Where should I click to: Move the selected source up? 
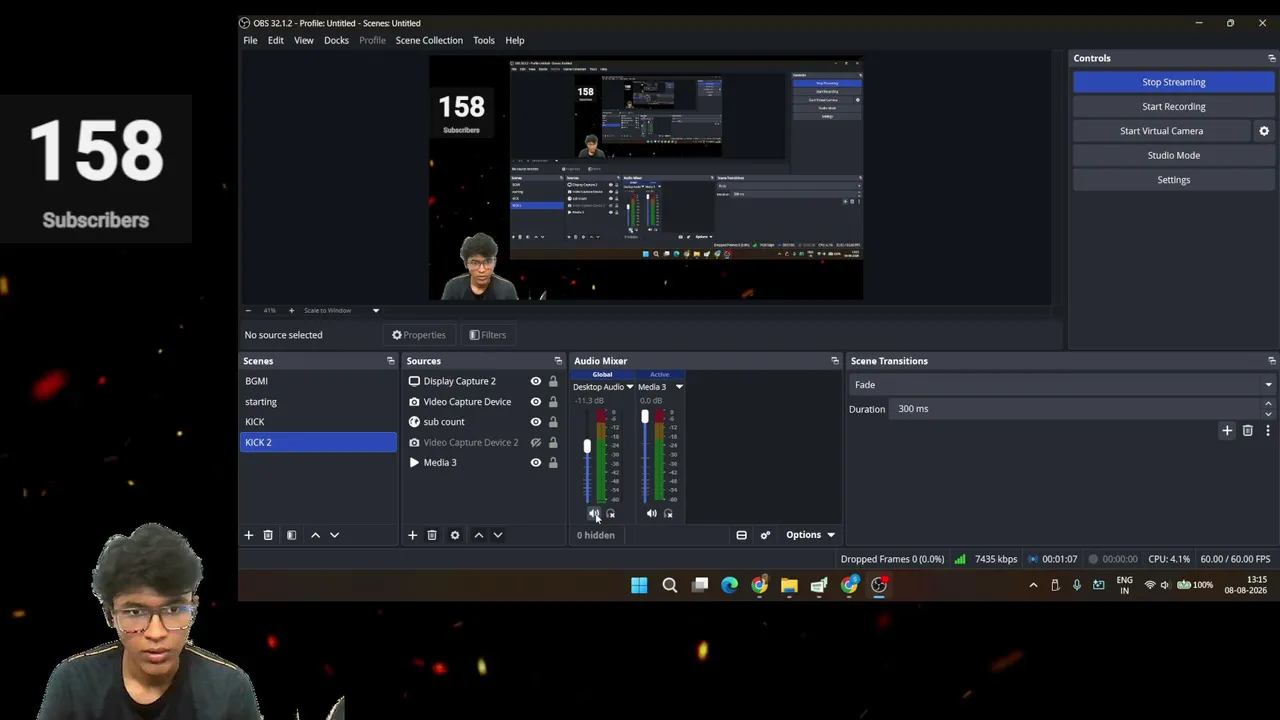(x=478, y=535)
